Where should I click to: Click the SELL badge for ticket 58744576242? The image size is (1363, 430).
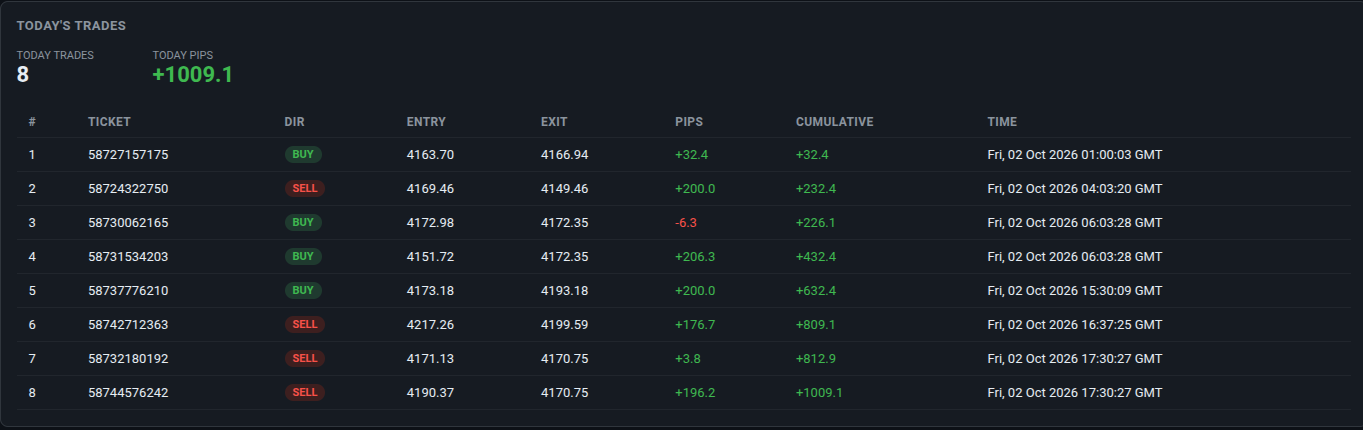305,393
